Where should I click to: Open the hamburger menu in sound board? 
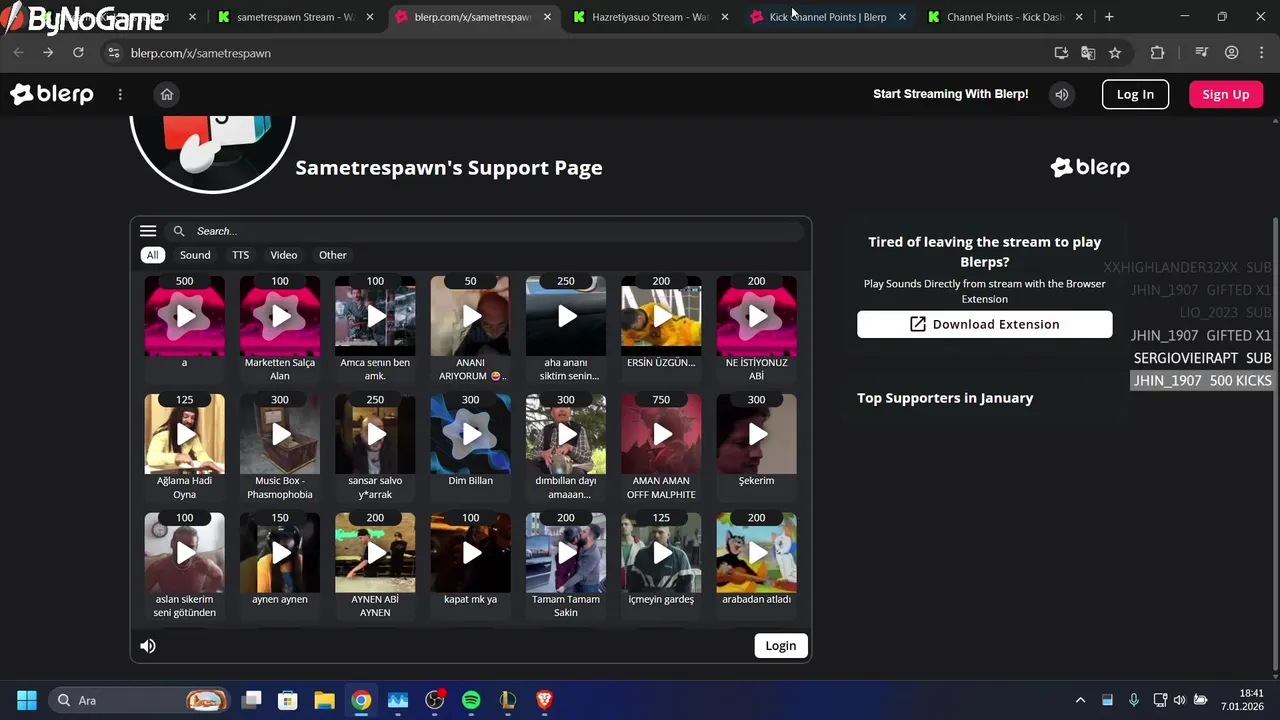(x=148, y=231)
